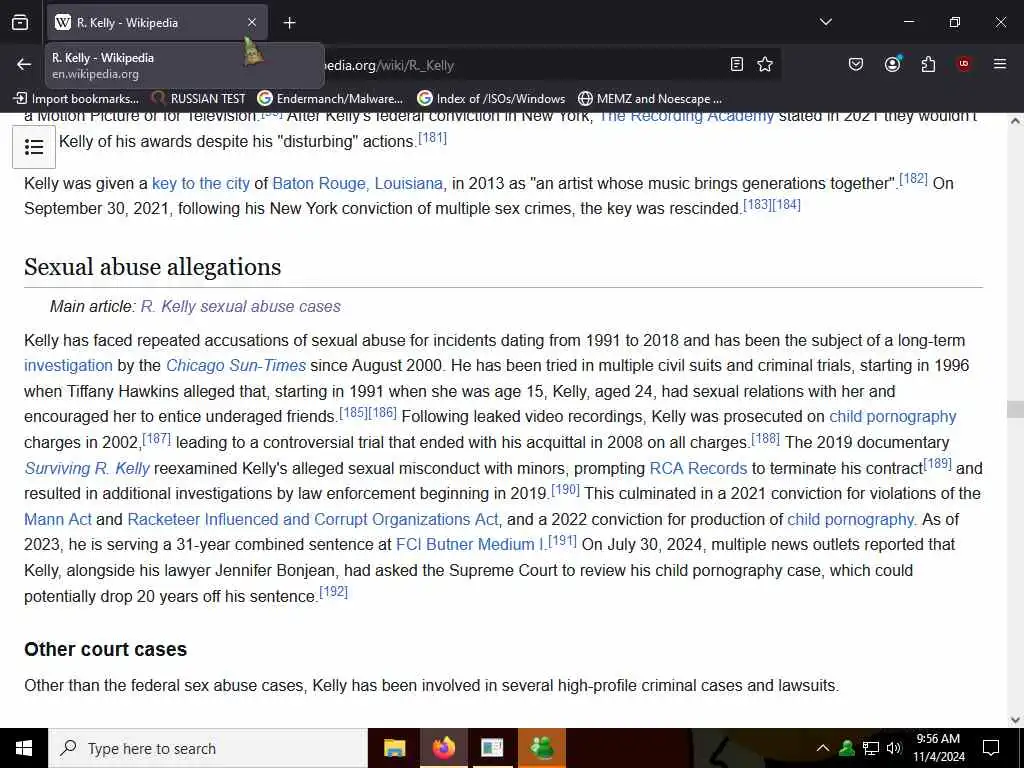Viewport: 1024px width, 768px height.
Task: Click the 'Sexual abuse allegations' heading
Action: pos(152,267)
